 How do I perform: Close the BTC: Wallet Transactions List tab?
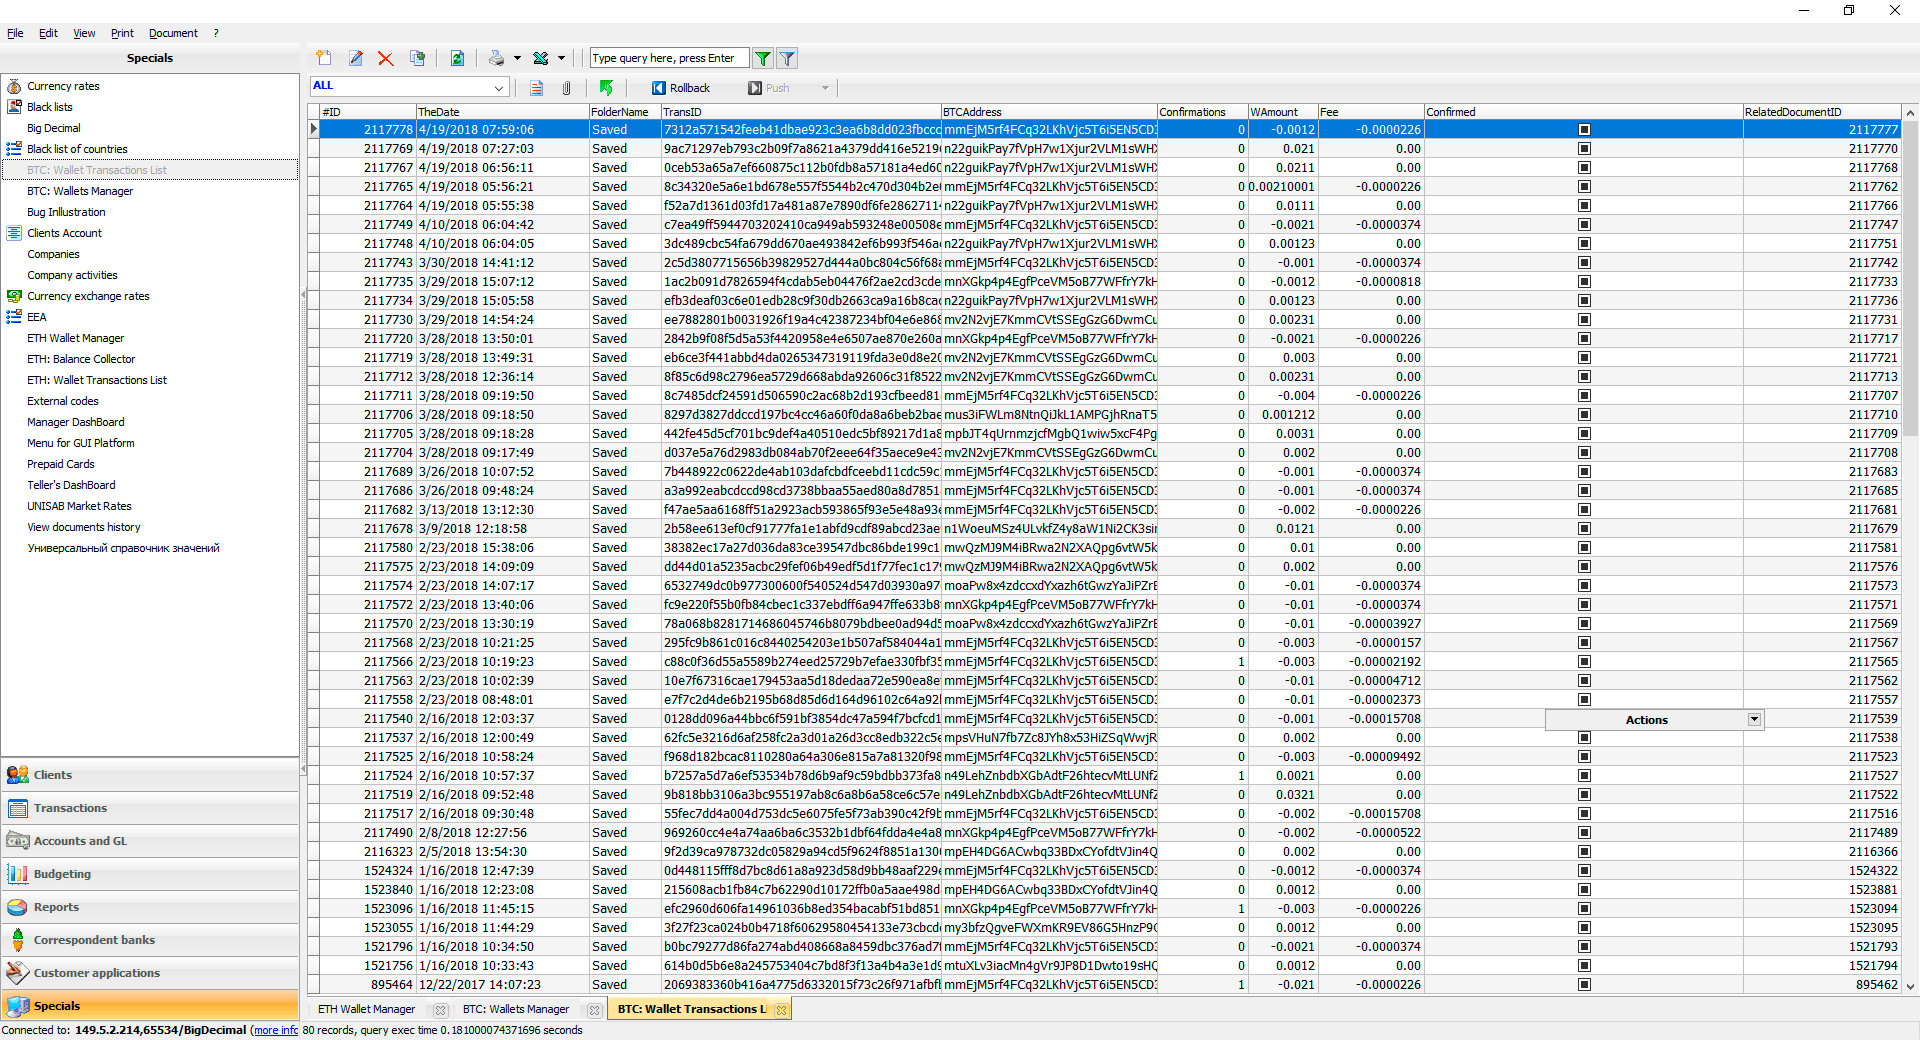(782, 1010)
